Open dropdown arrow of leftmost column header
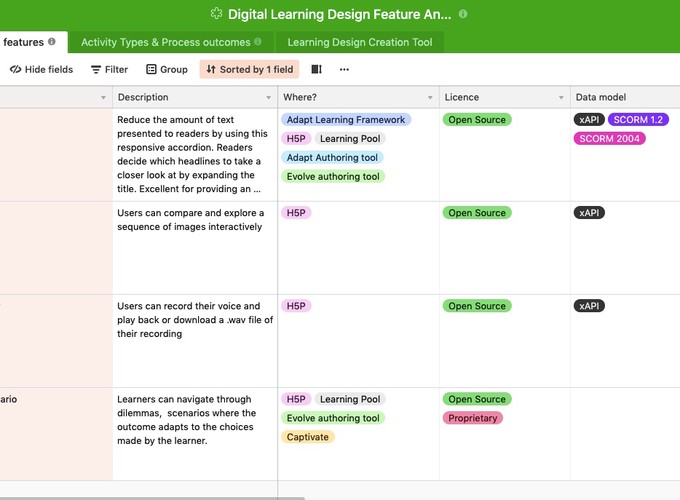The width and height of the screenshot is (680, 500). (x=103, y=98)
